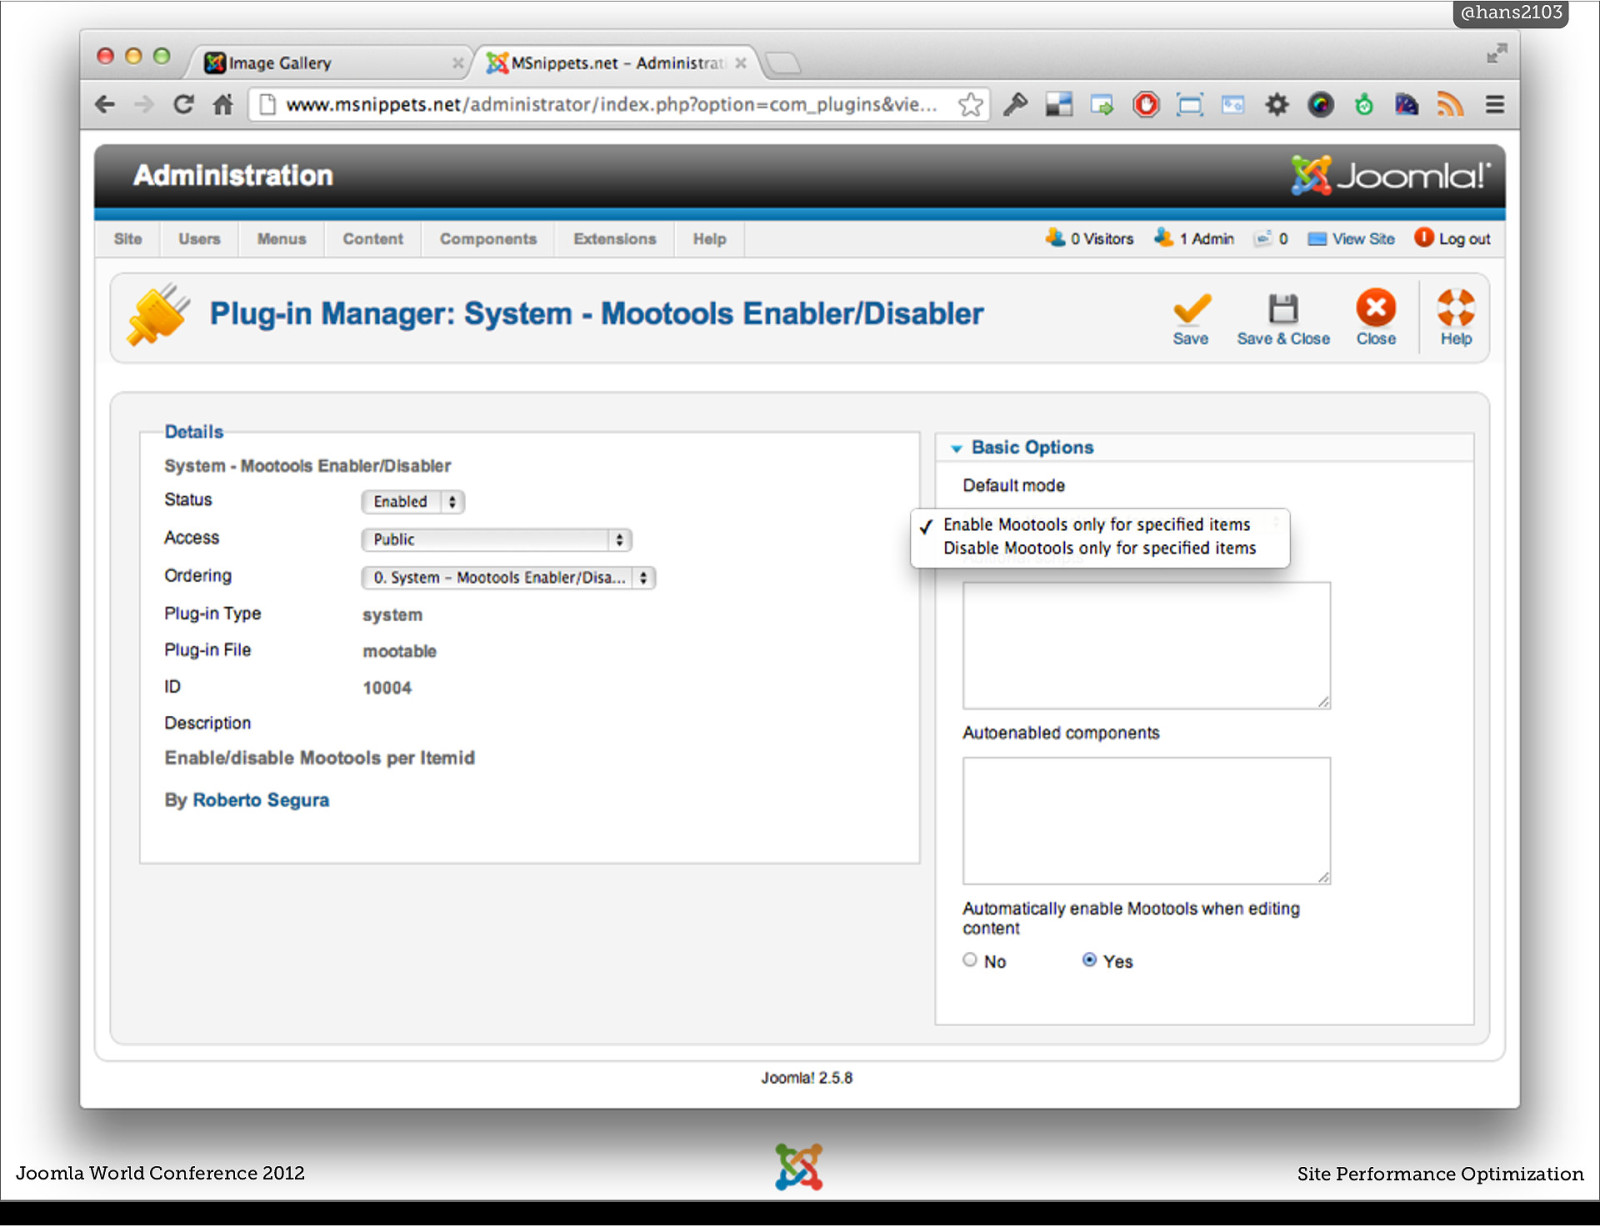Screen dimensions: 1600x1232
Task: Open the Access Public dropdown
Action: pyautogui.click(x=496, y=540)
